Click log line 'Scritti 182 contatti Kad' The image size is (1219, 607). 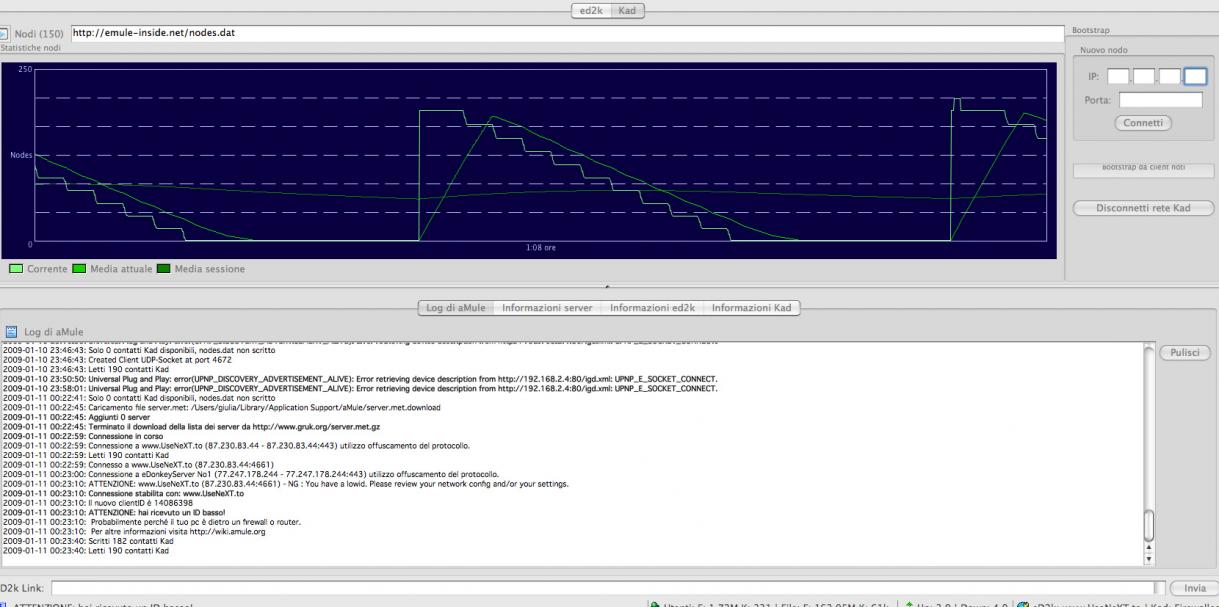[86, 541]
